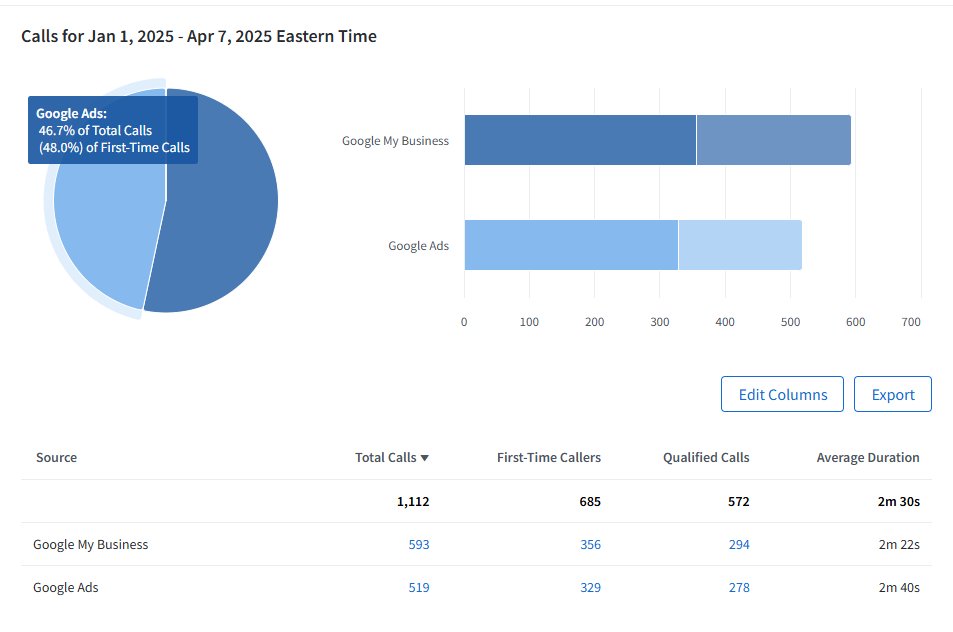953x632 pixels.
Task: Click the 300 axis label
Action: point(659,322)
